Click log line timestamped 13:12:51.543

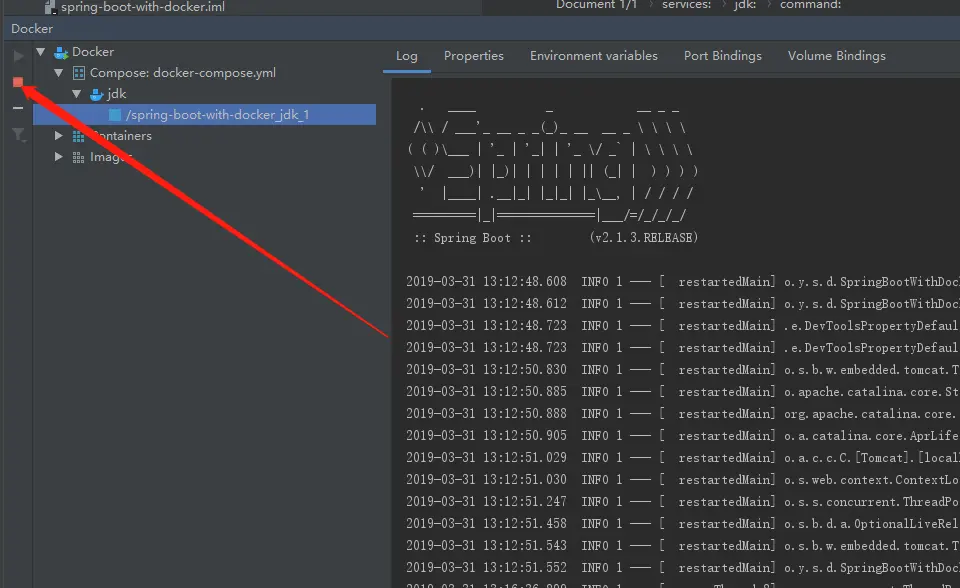683,546
